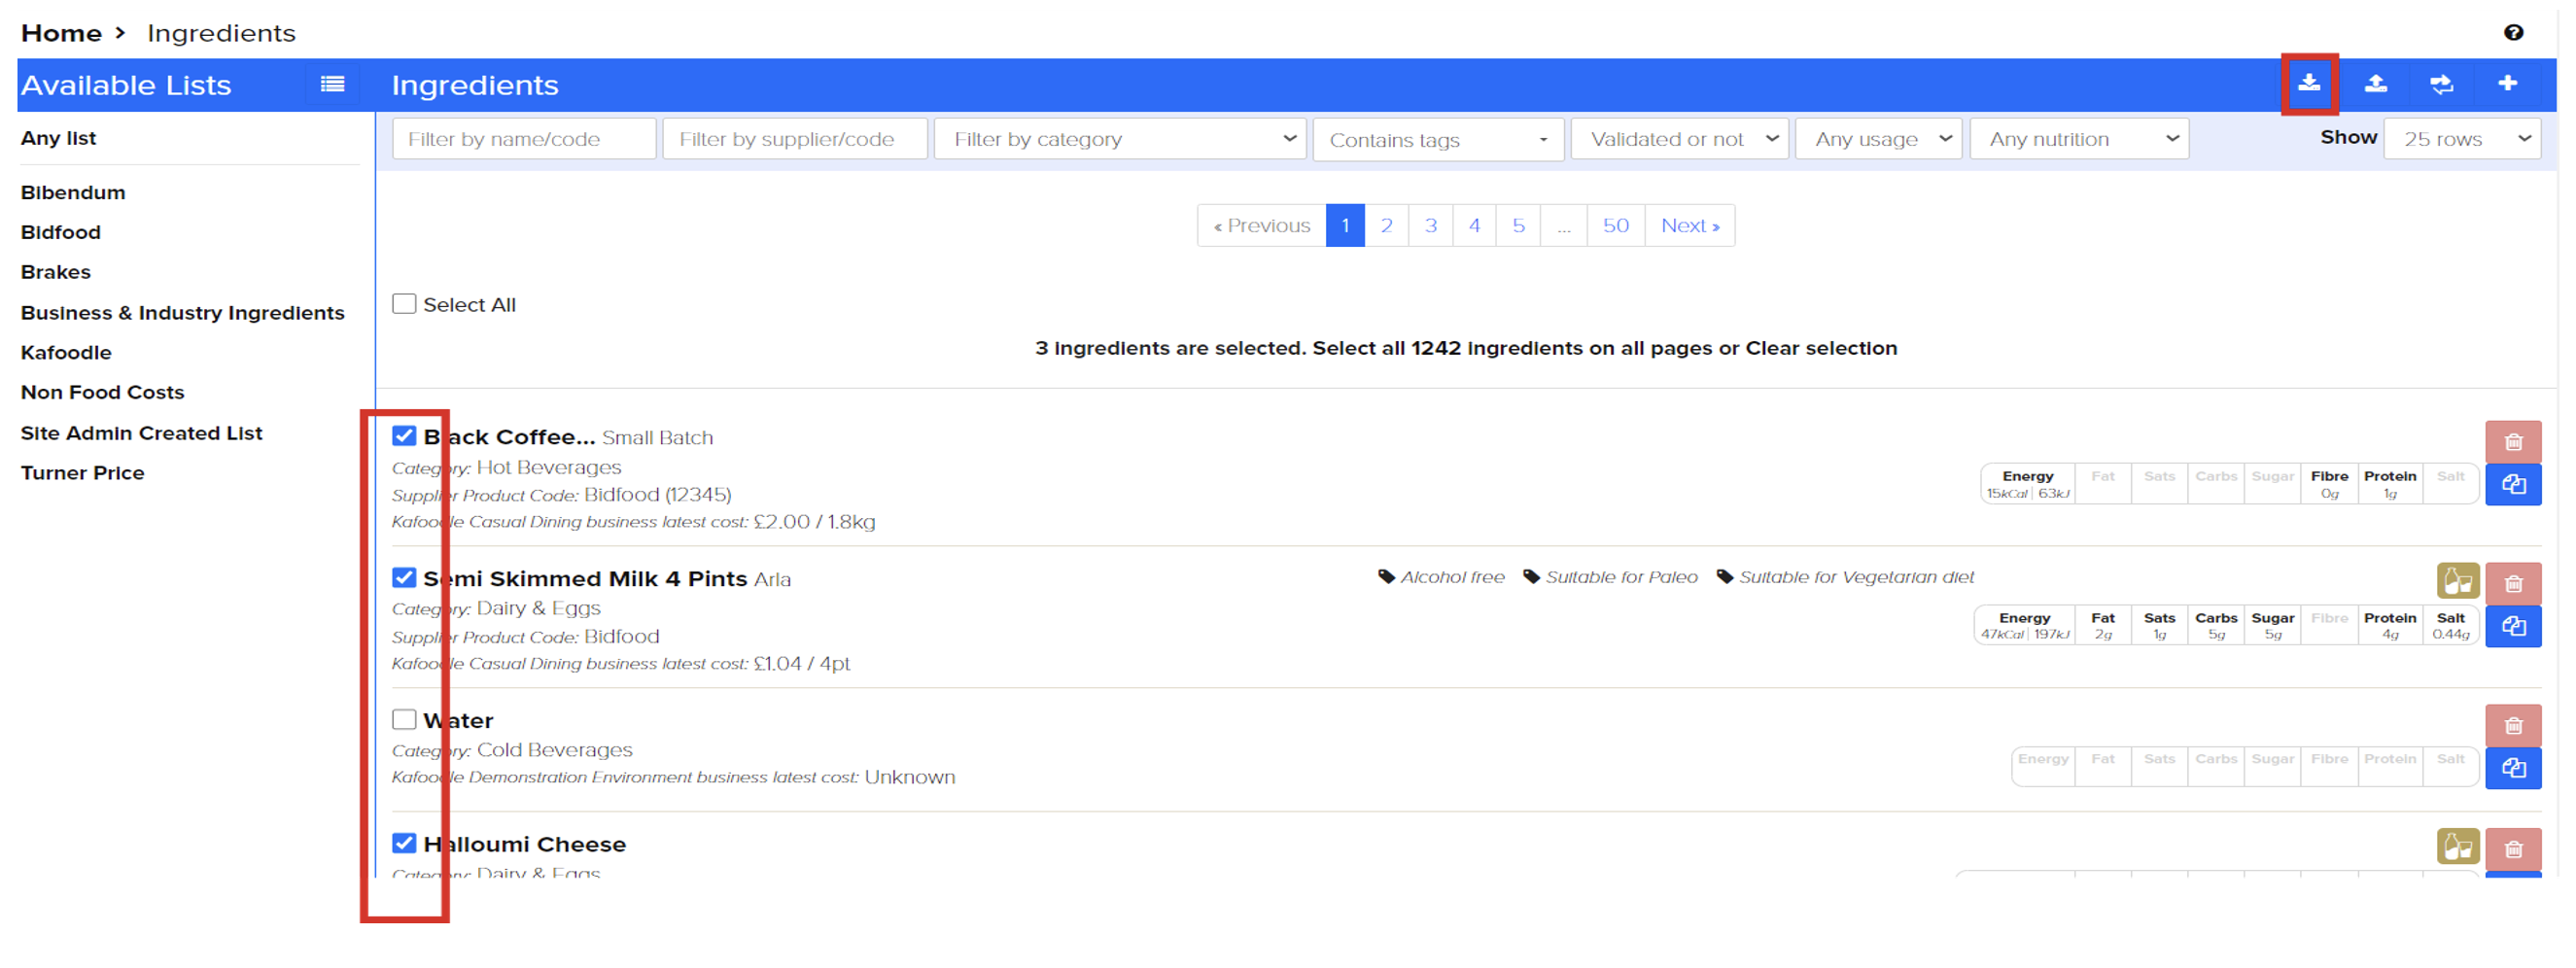The image size is (2576, 968).
Task: Click Clear selection link
Action: pyautogui.click(x=1821, y=348)
